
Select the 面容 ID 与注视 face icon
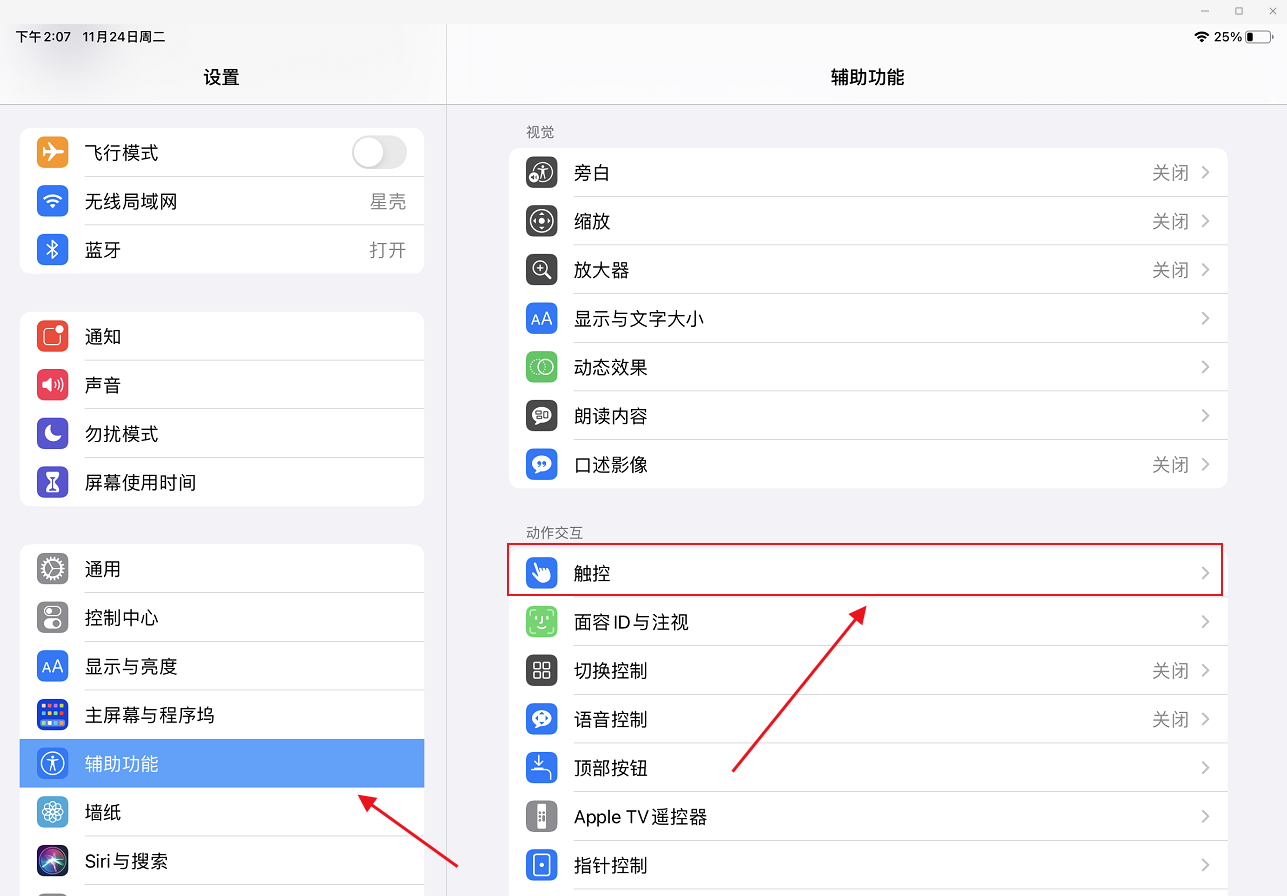tap(541, 621)
